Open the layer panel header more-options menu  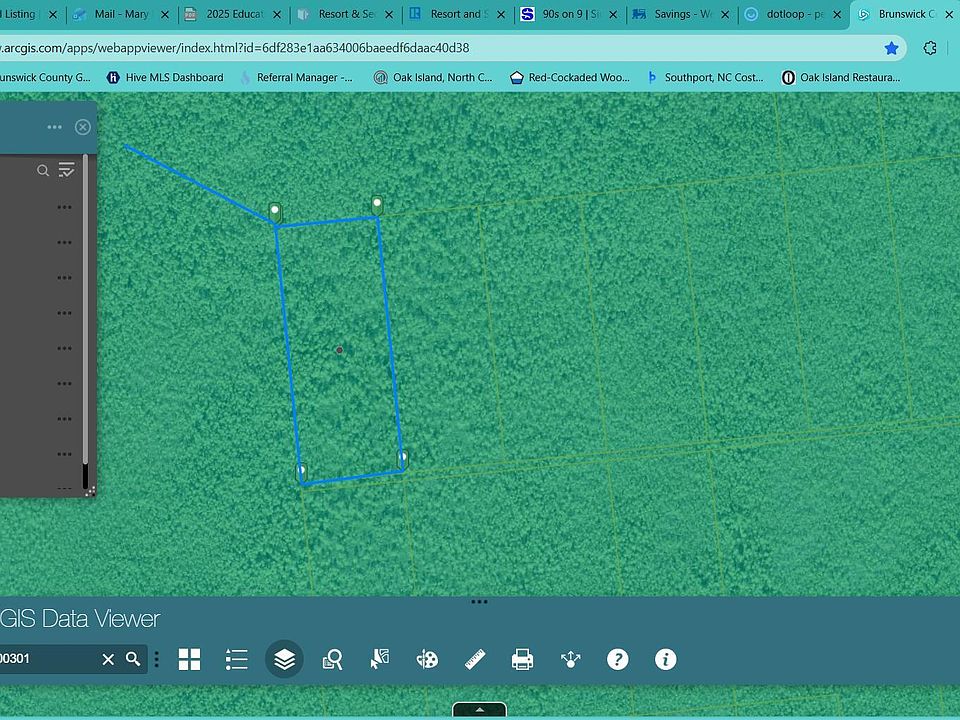point(54,127)
